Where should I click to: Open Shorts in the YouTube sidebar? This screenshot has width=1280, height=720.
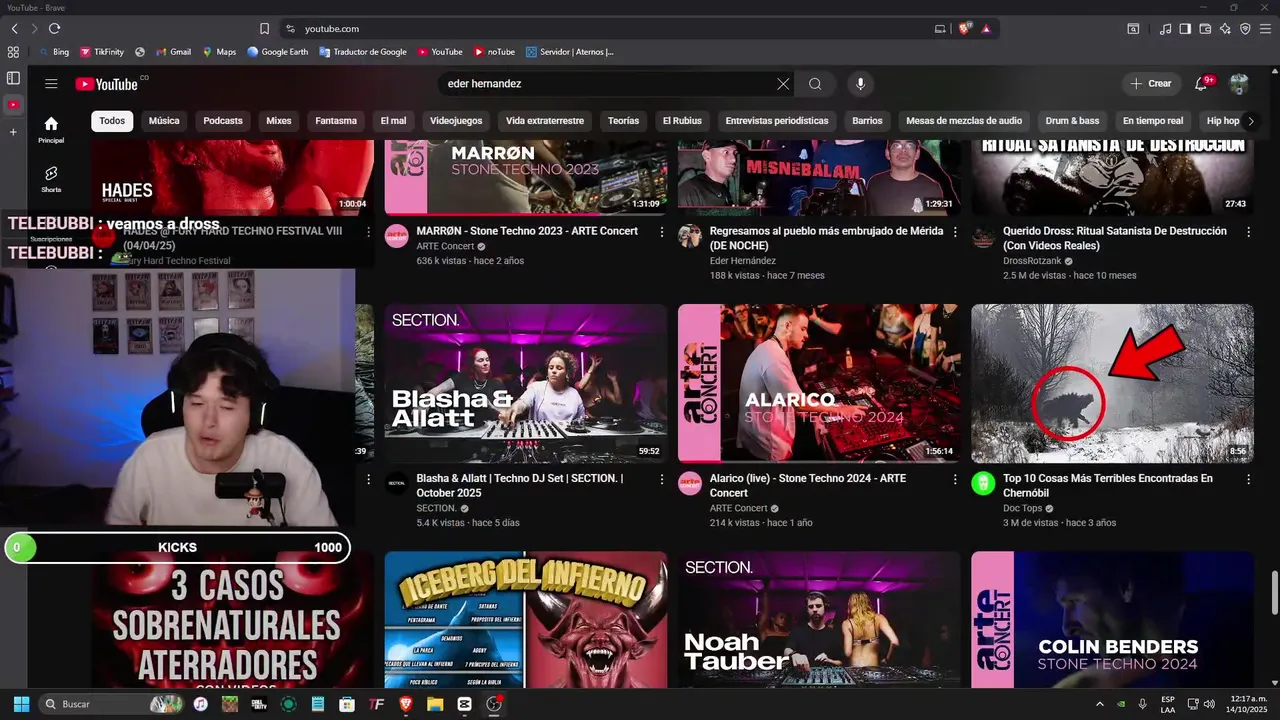click(x=51, y=179)
